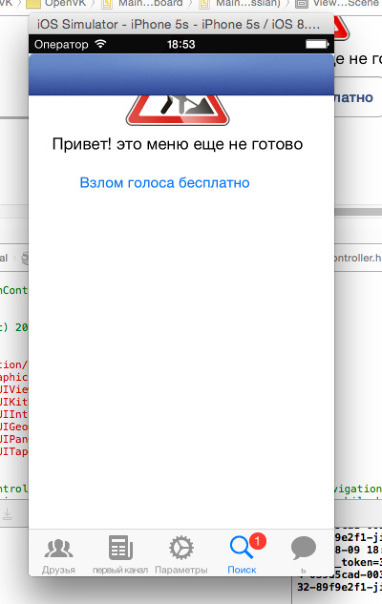The width and height of the screenshot is (382, 604).
Task: Open the speech bubble messages tab
Action: [303, 553]
